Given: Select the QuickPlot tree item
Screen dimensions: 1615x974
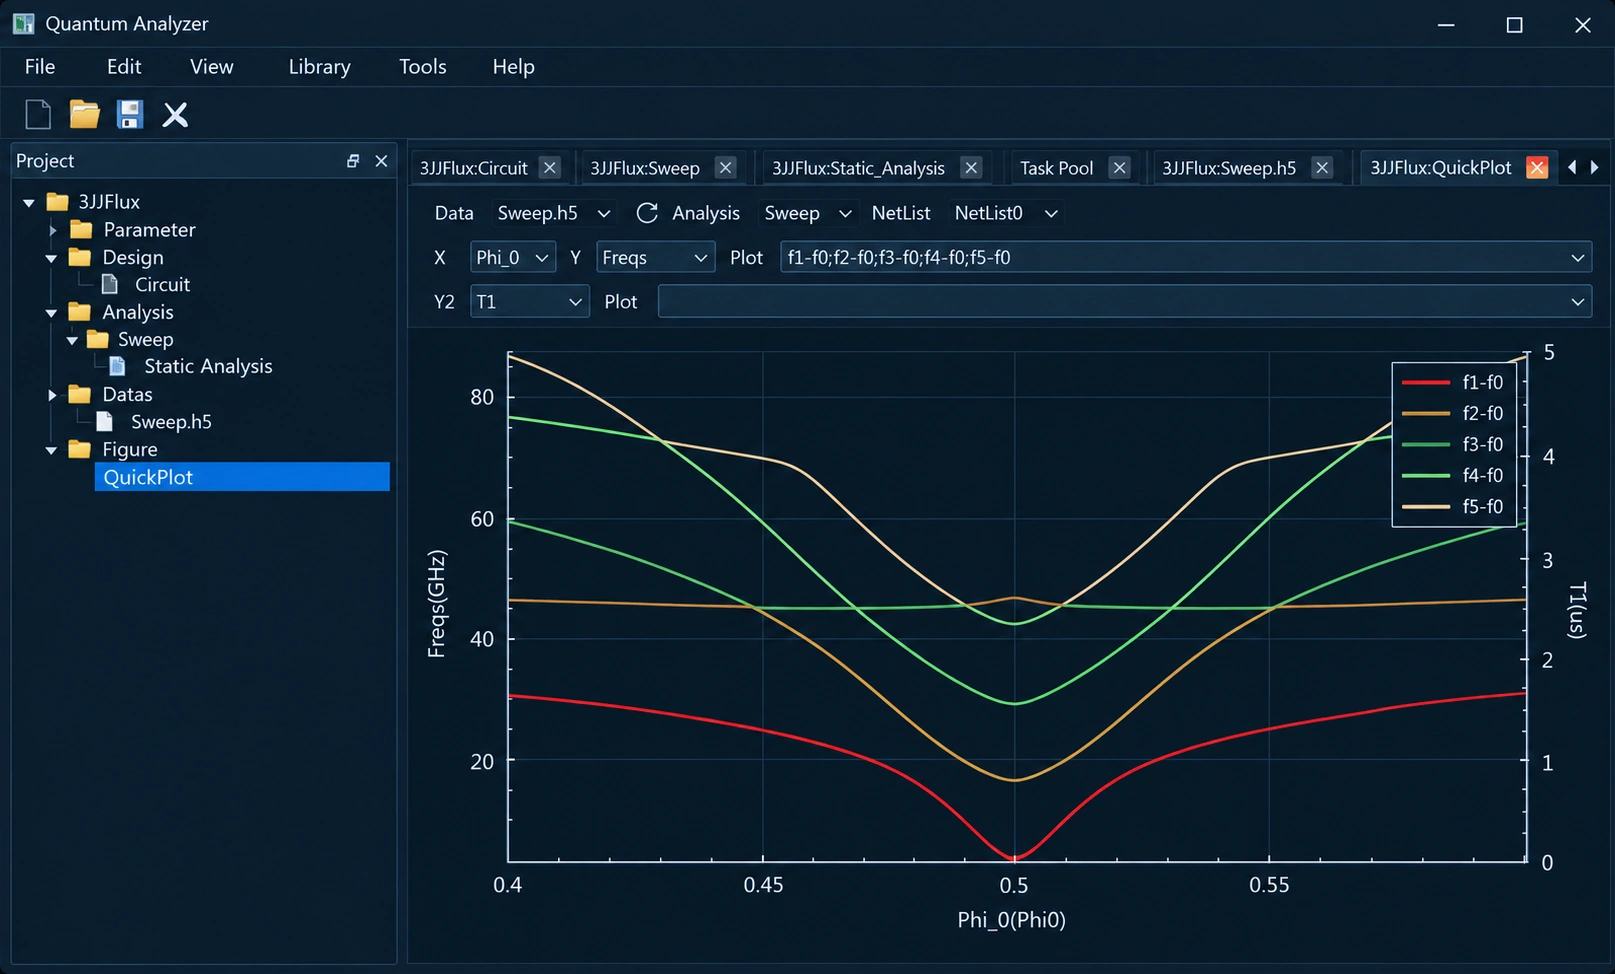Looking at the screenshot, I should [241, 477].
